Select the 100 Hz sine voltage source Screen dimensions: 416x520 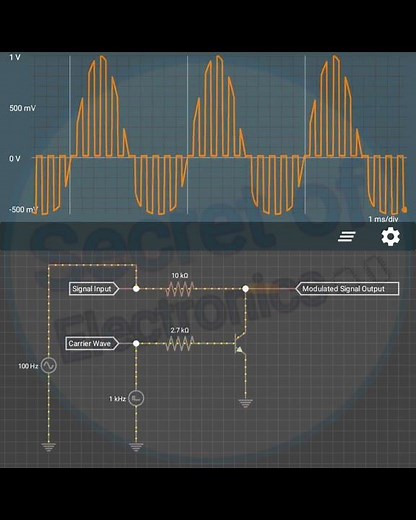coord(49,365)
